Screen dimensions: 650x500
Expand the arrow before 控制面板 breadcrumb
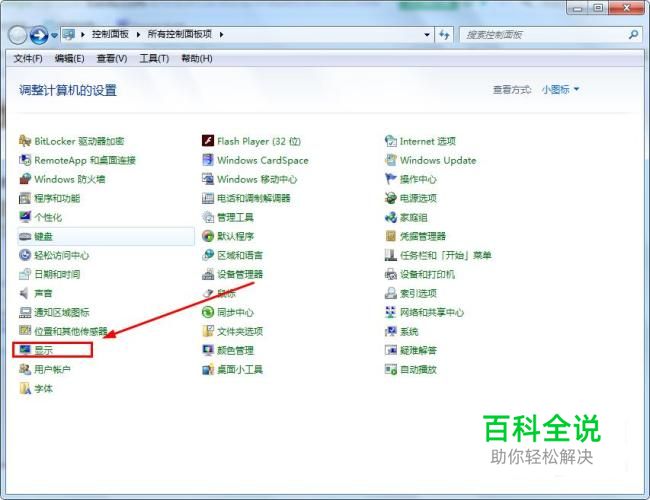coord(82,34)
